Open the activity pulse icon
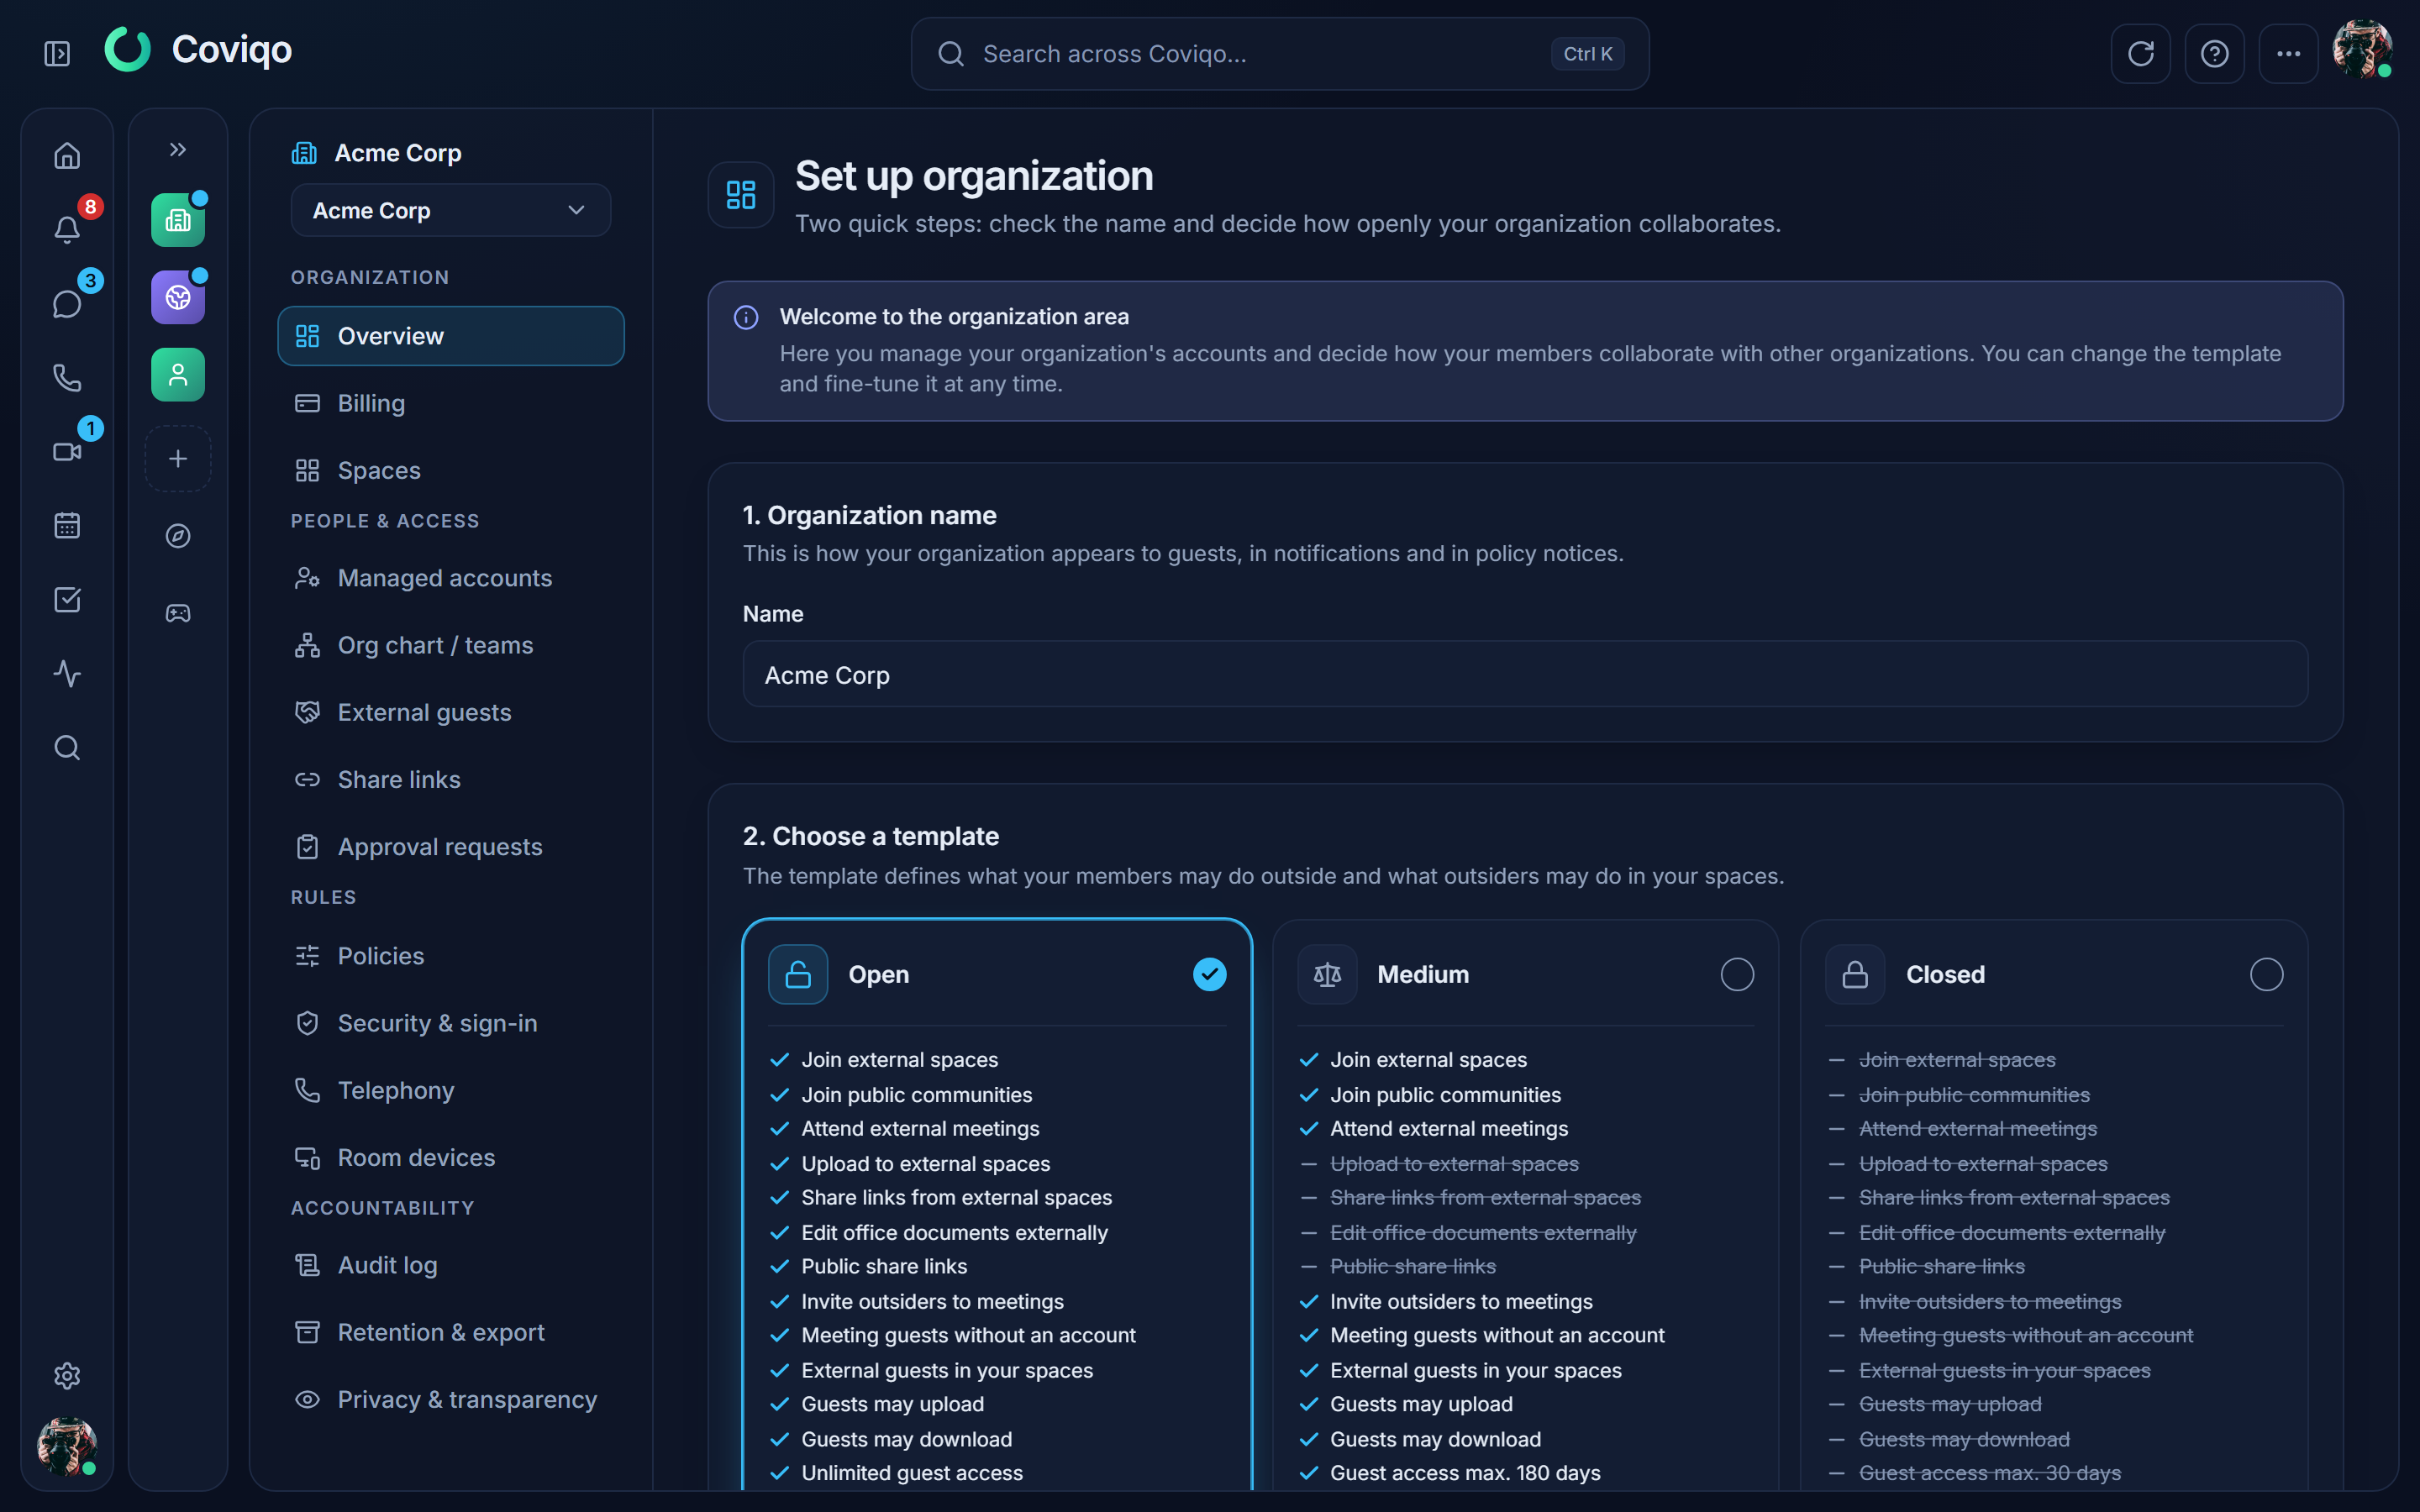 67,674
